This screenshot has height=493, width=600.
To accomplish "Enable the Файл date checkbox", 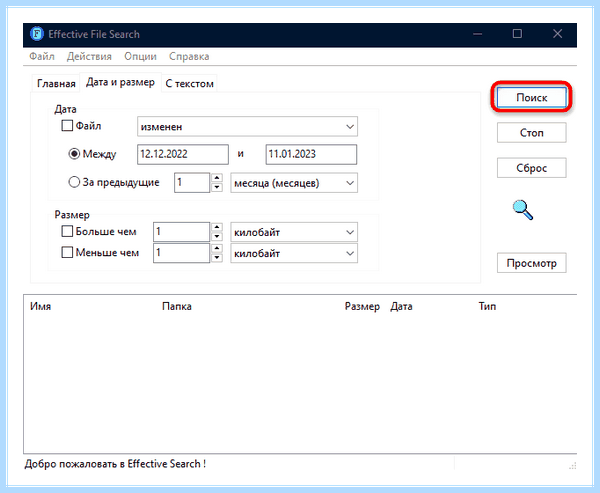I will click(x=67, y=126).
